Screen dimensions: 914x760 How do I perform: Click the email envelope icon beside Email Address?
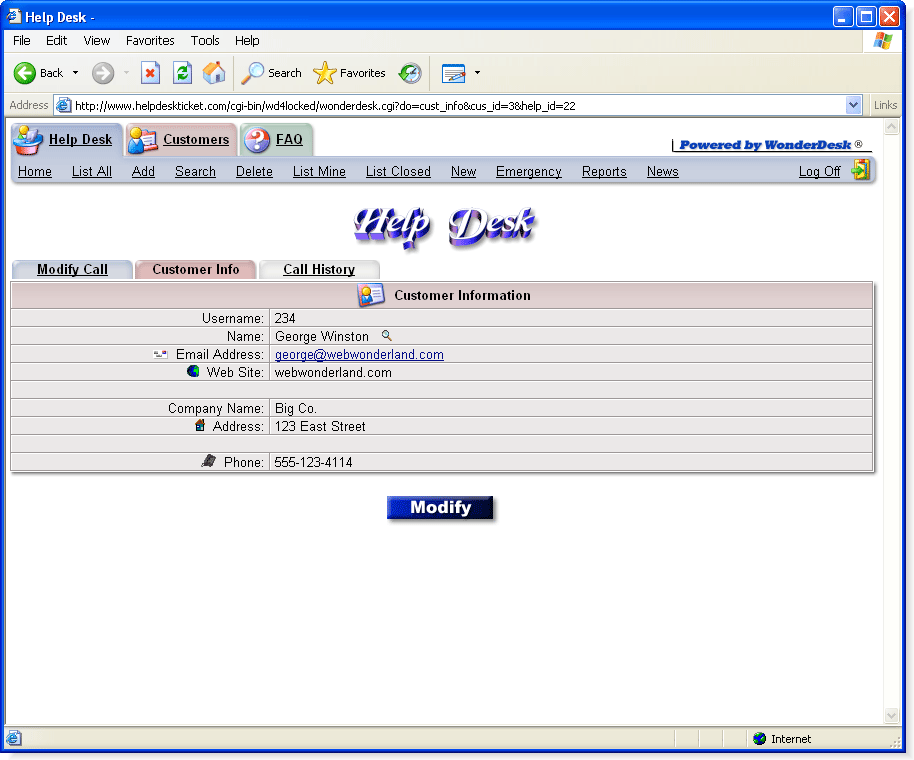pyautogui.click(x=160, y=354)
